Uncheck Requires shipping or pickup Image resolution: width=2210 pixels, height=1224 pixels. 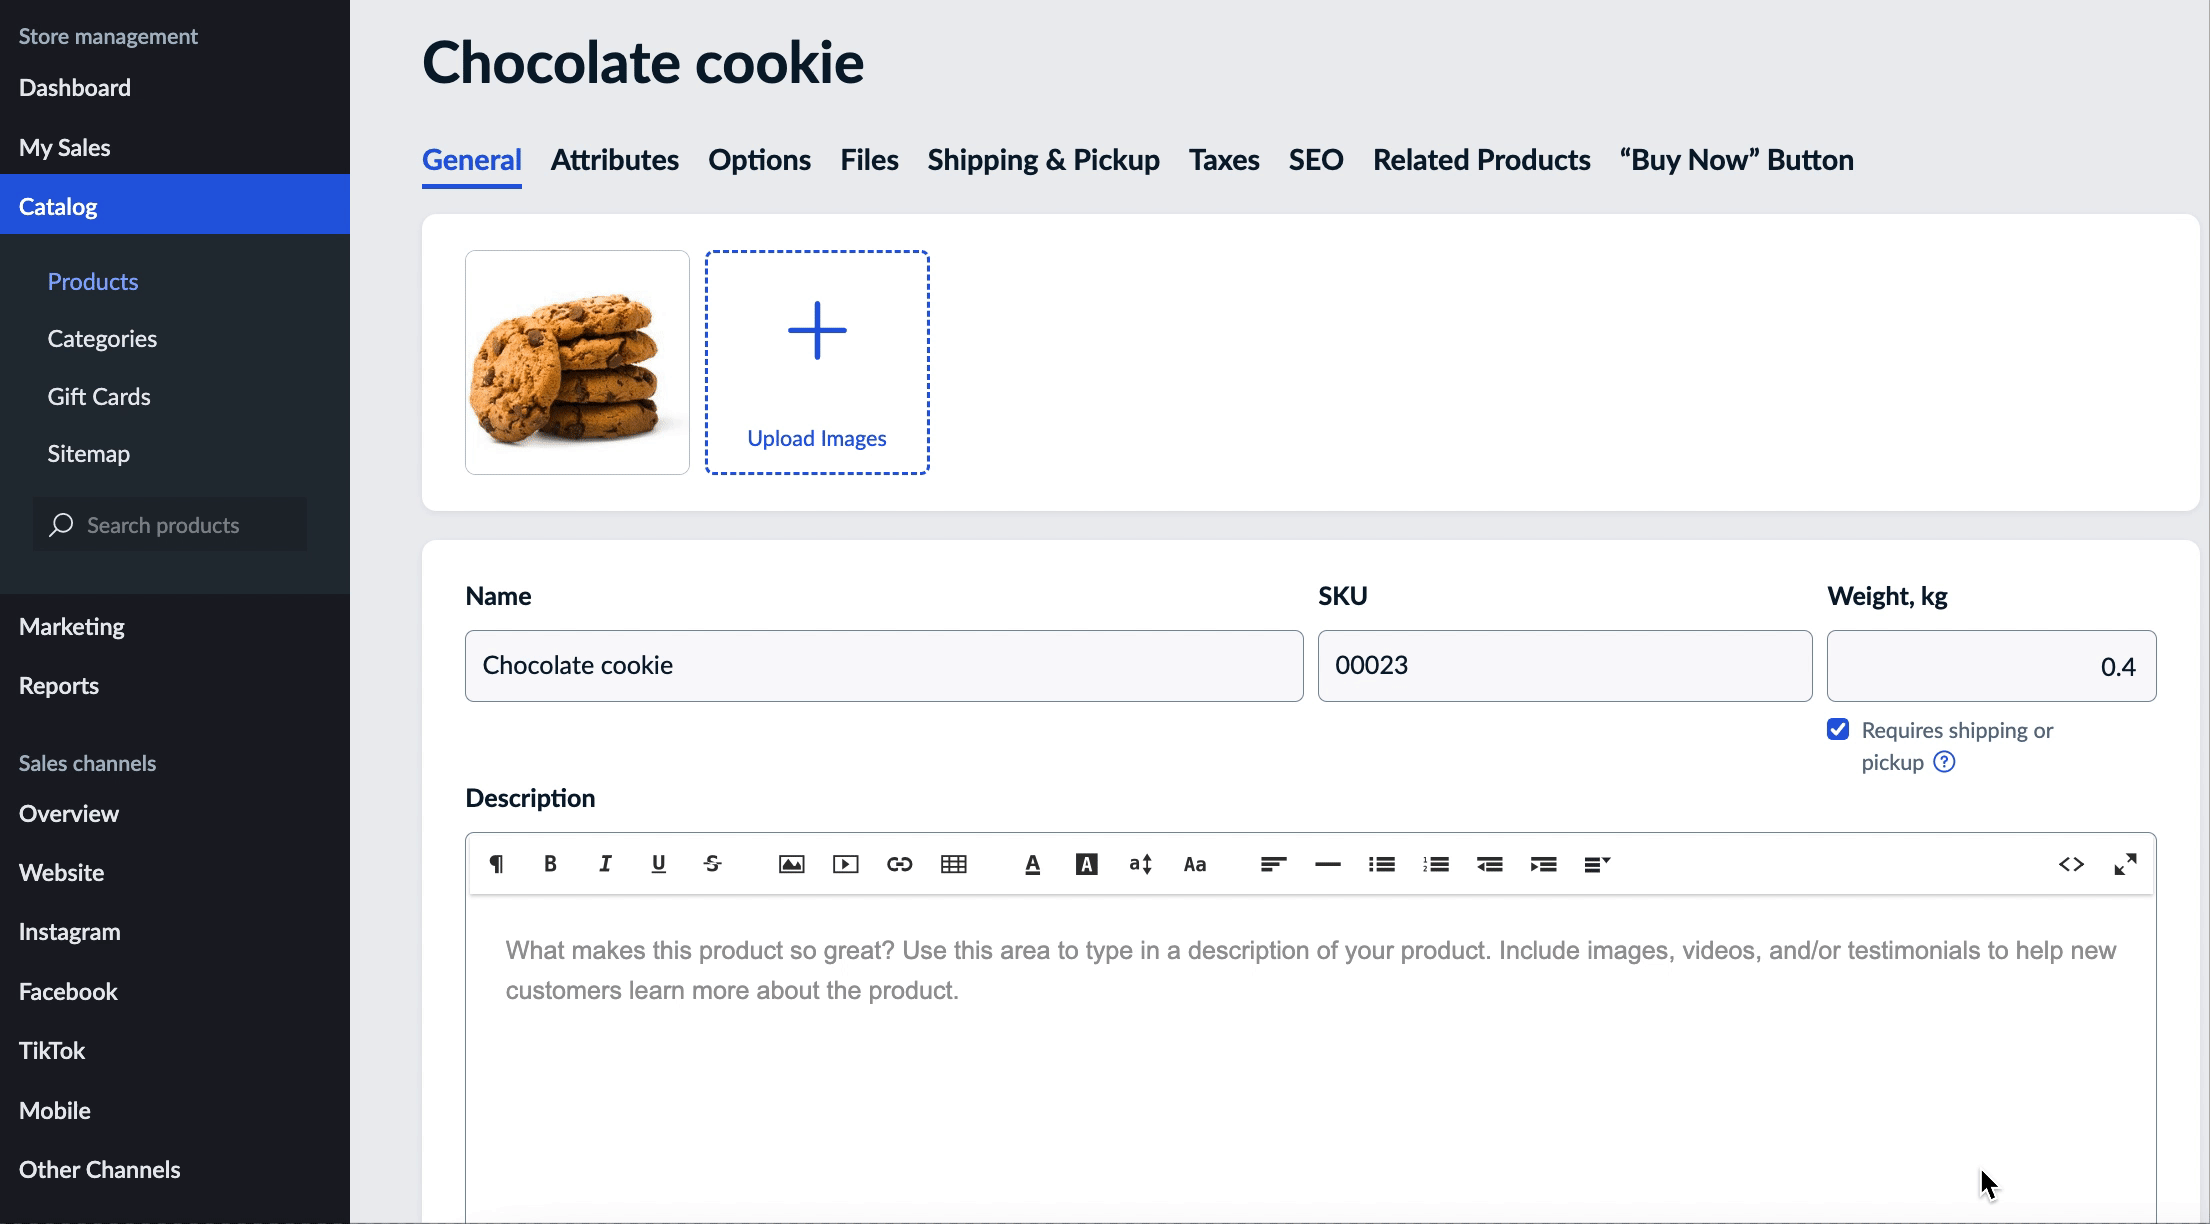point(1838,730)
